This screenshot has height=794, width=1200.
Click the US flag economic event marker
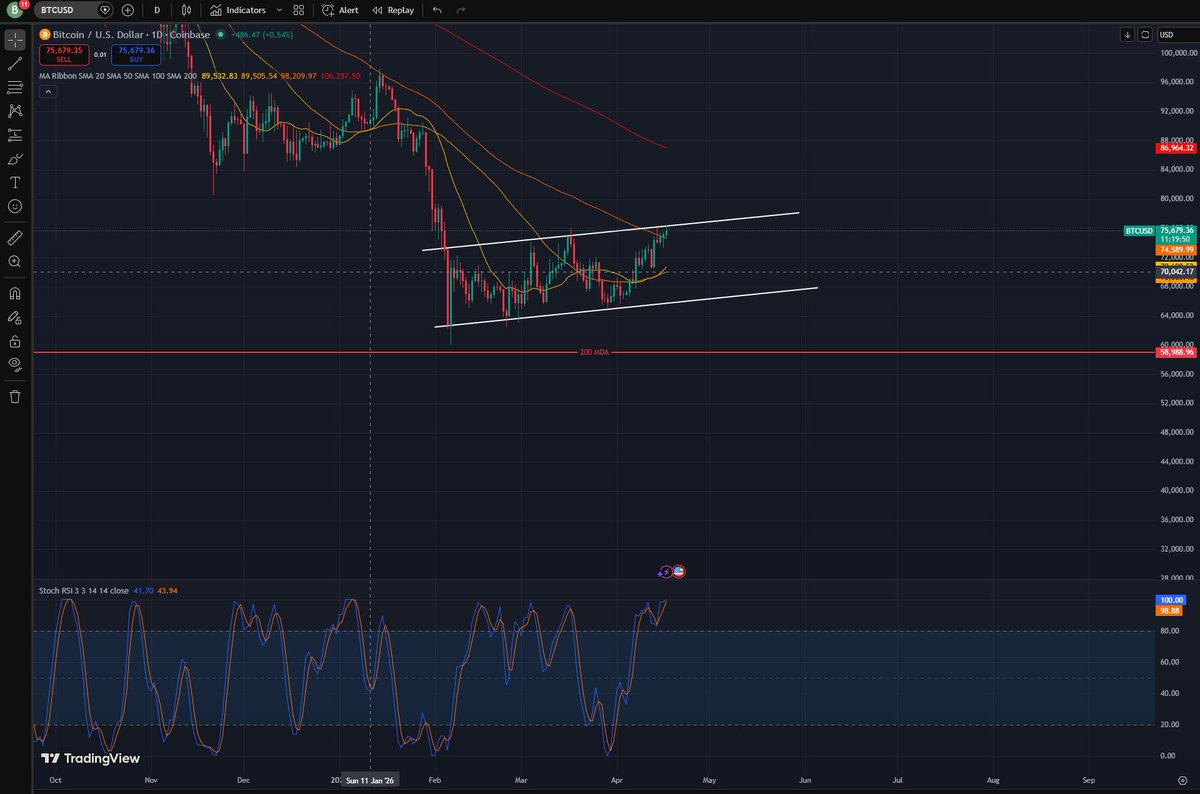click(x=678, y=572)
